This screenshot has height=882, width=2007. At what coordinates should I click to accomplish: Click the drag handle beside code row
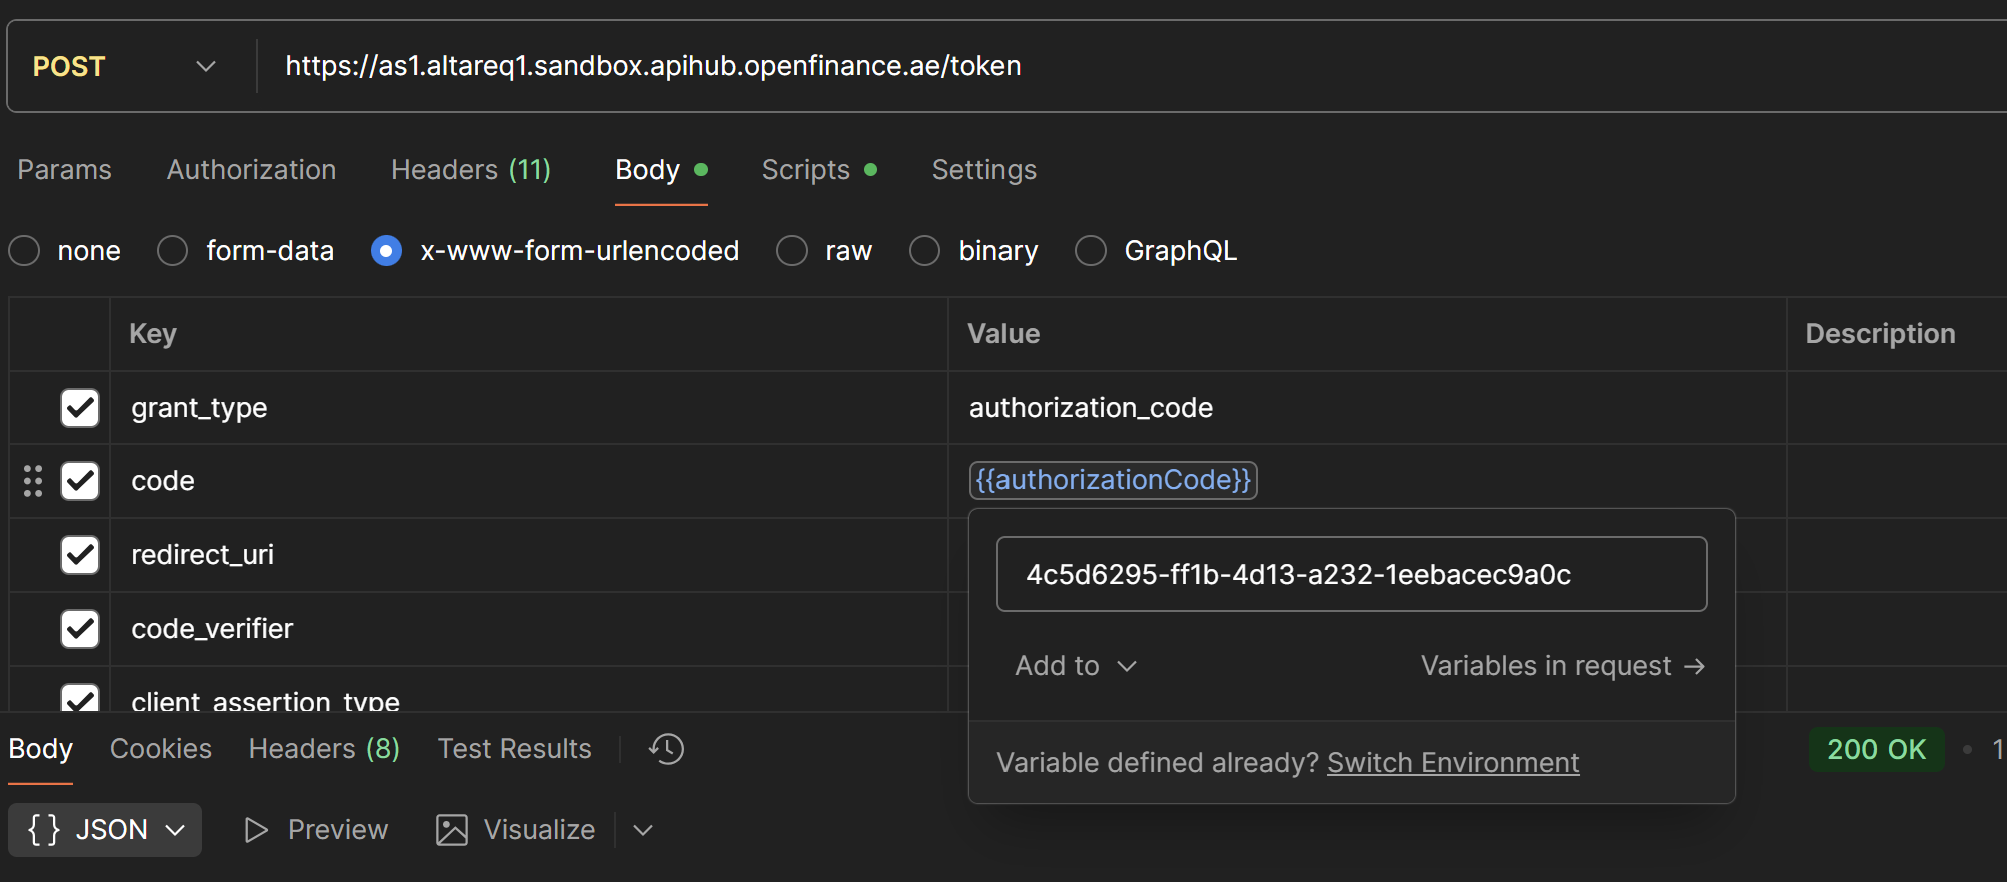pyautogui.click(x=33, y=481)
